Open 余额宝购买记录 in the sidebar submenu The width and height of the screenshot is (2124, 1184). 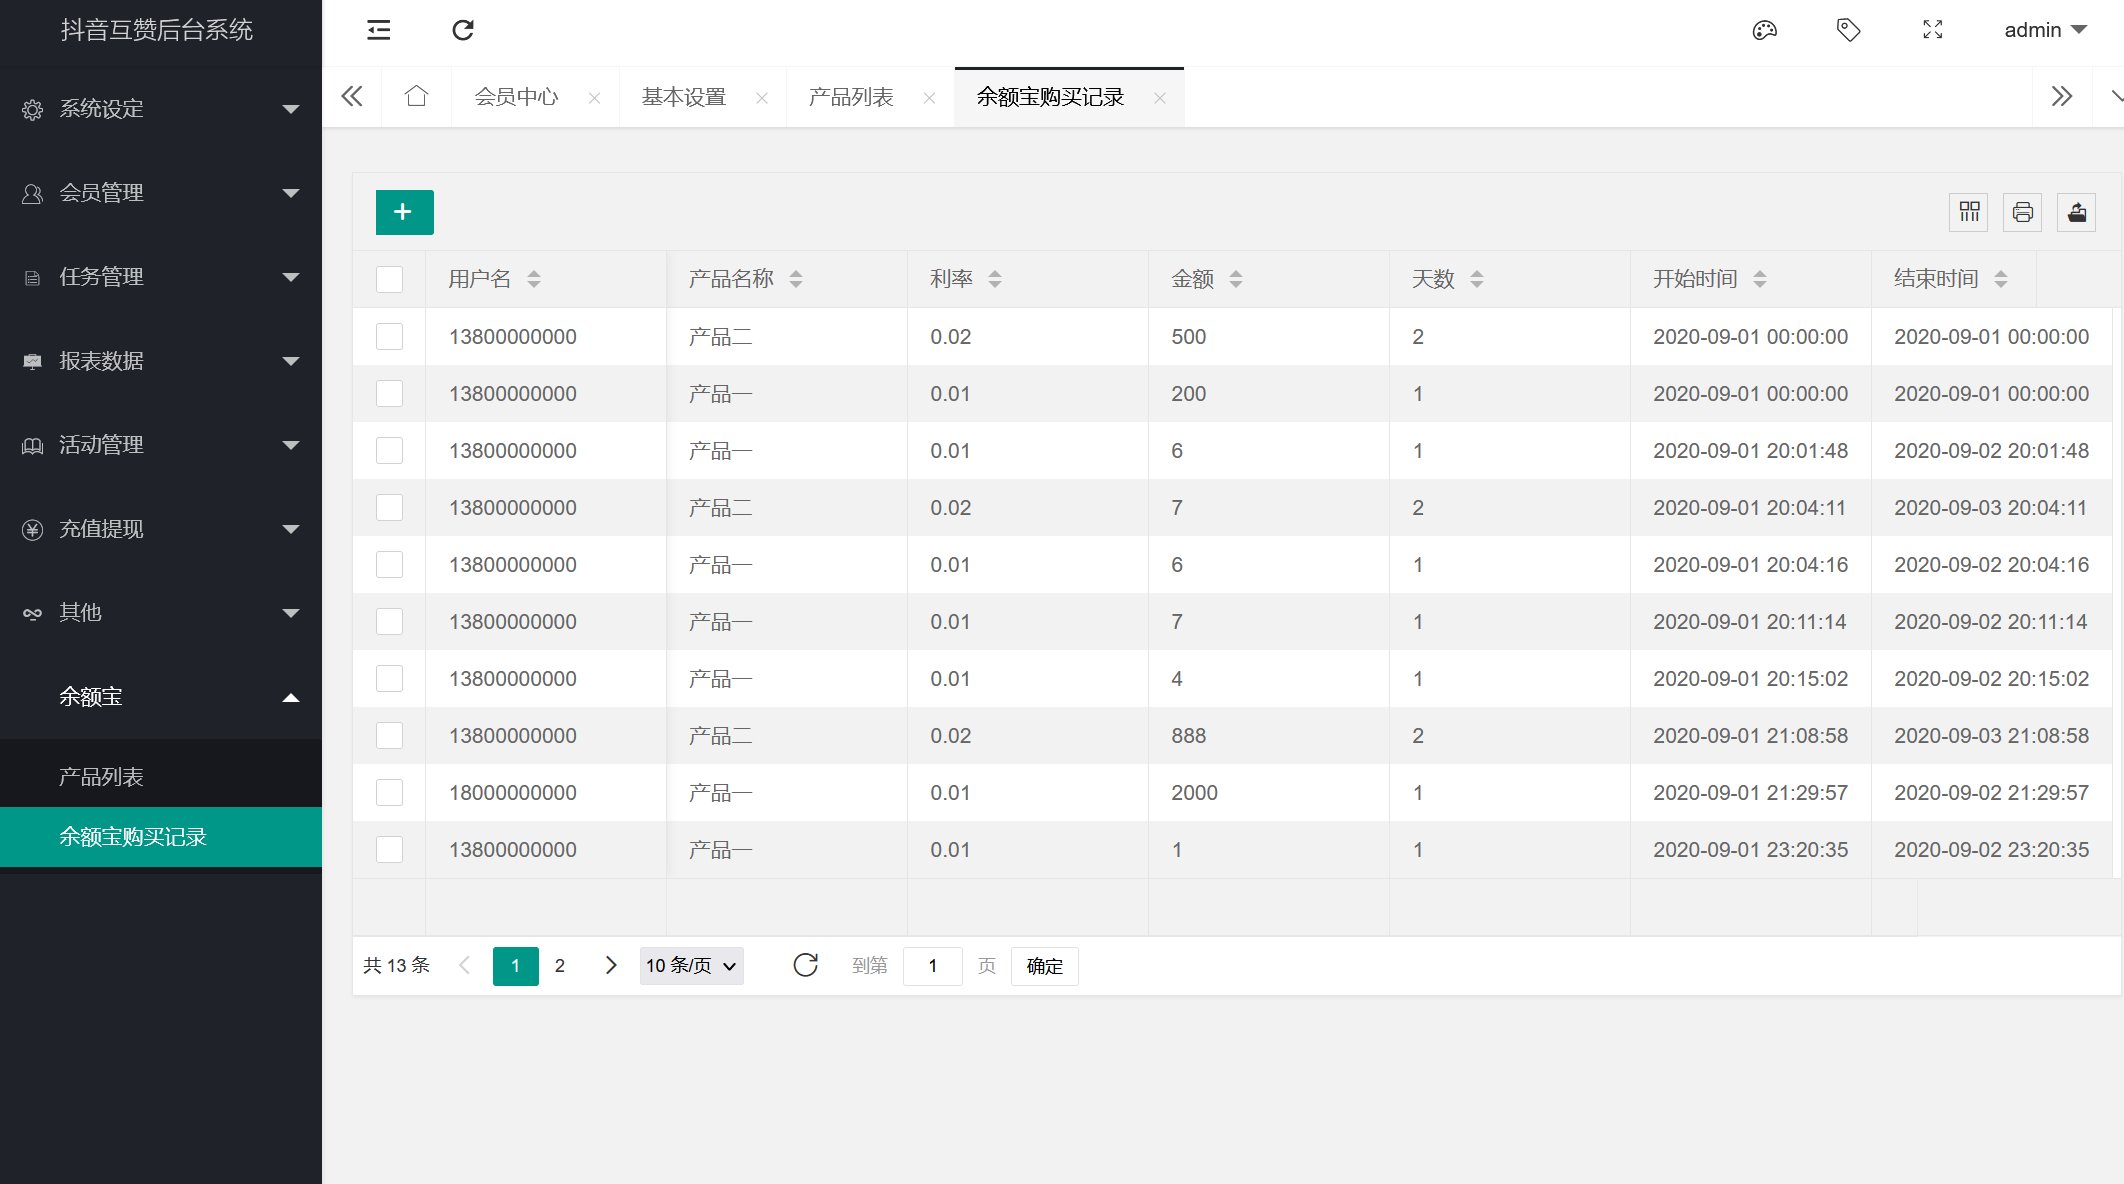(x=161, y=837)
